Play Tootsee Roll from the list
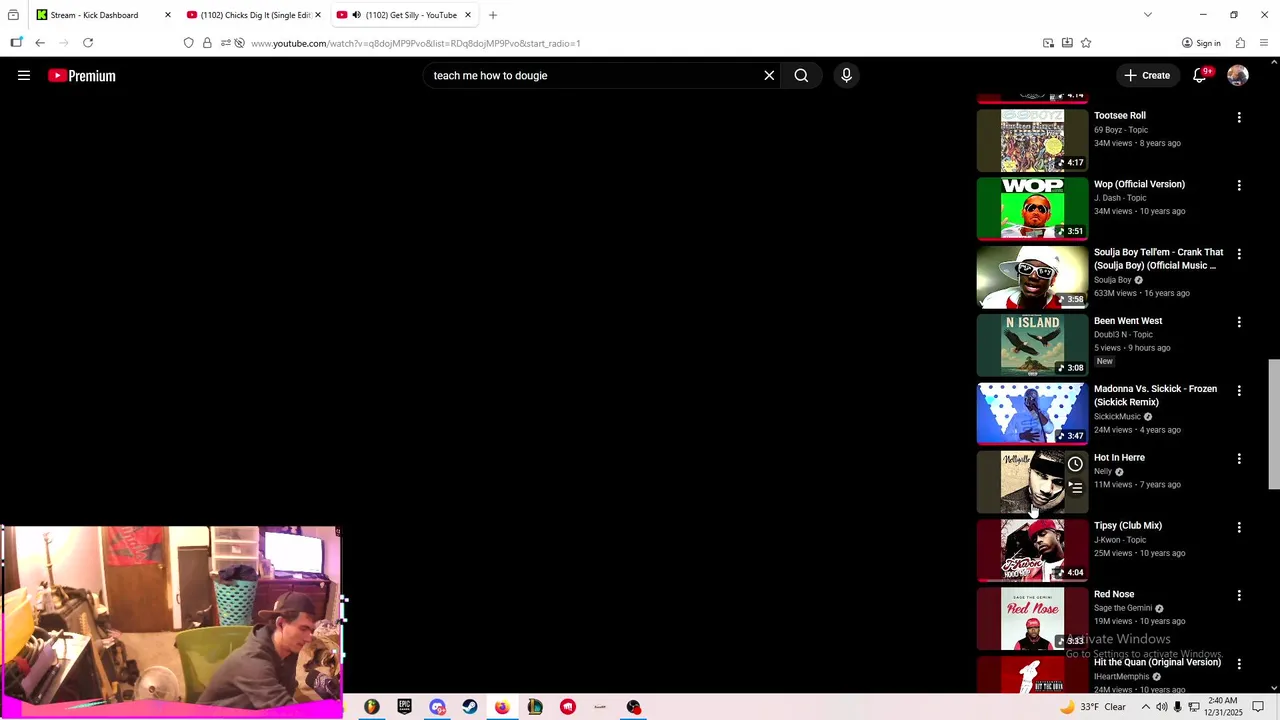 tap(1032, 140)
